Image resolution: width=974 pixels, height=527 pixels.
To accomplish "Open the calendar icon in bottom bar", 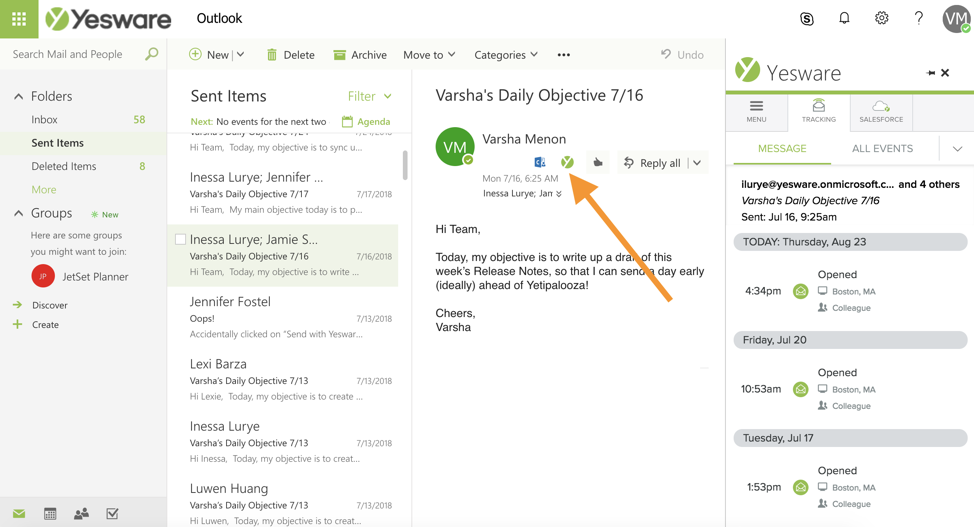I will 50,513.
